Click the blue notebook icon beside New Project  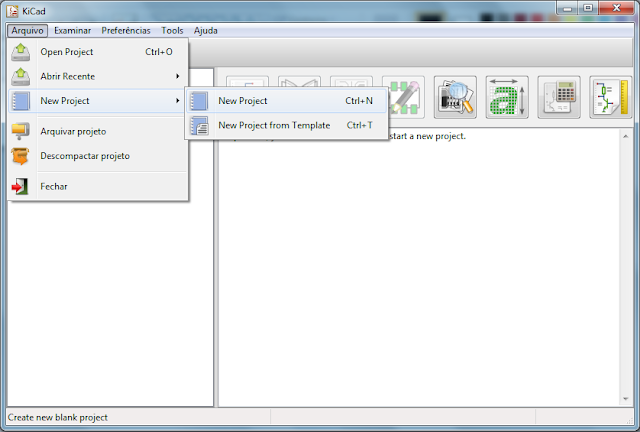tap(20, 101)
